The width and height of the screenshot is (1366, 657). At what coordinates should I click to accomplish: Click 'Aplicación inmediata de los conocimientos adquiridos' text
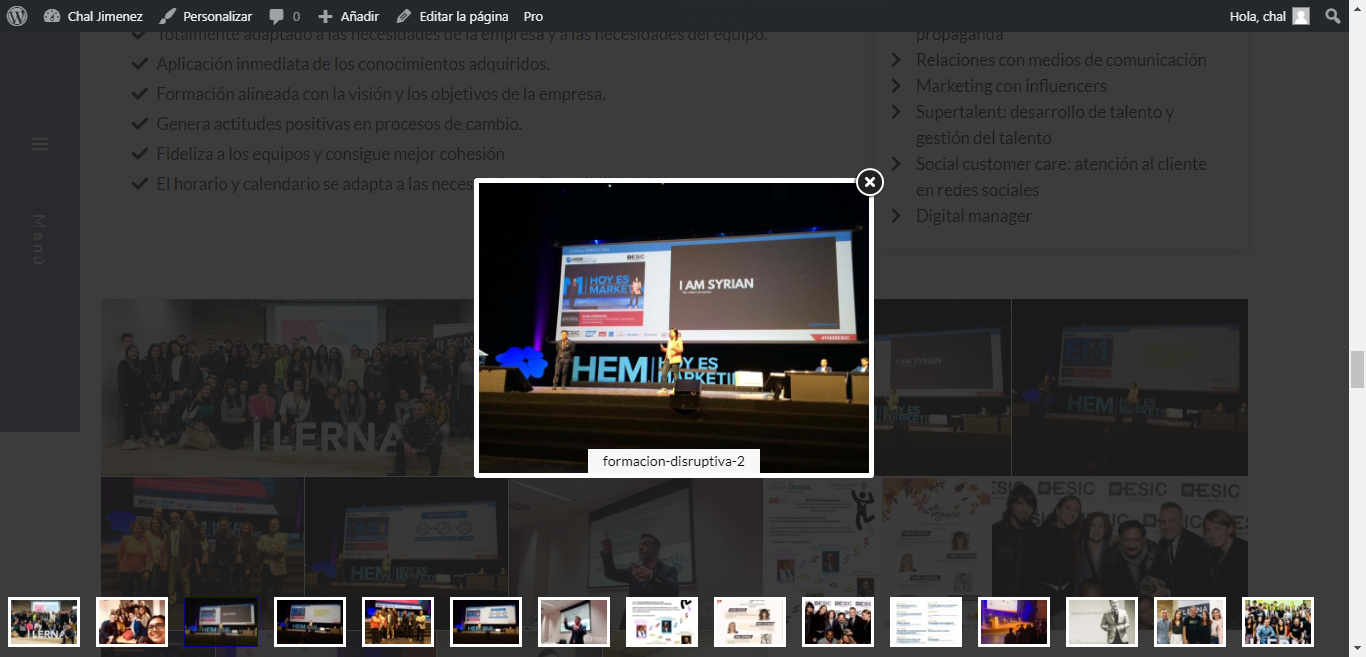(x=353, y=65)
